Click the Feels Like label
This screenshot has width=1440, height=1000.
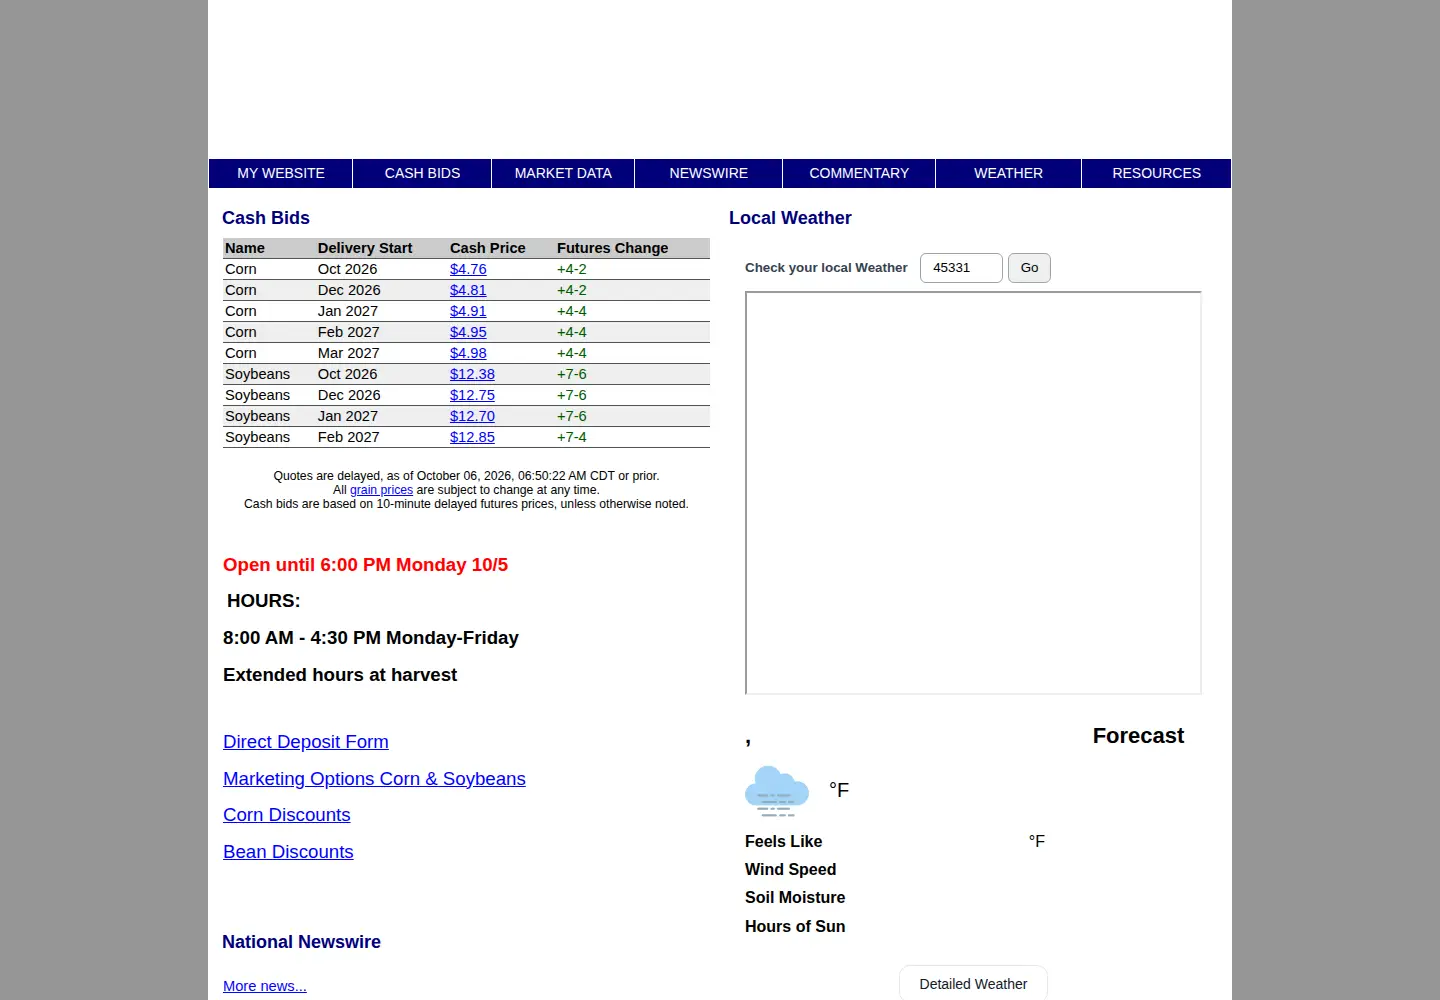coord(784,842)
